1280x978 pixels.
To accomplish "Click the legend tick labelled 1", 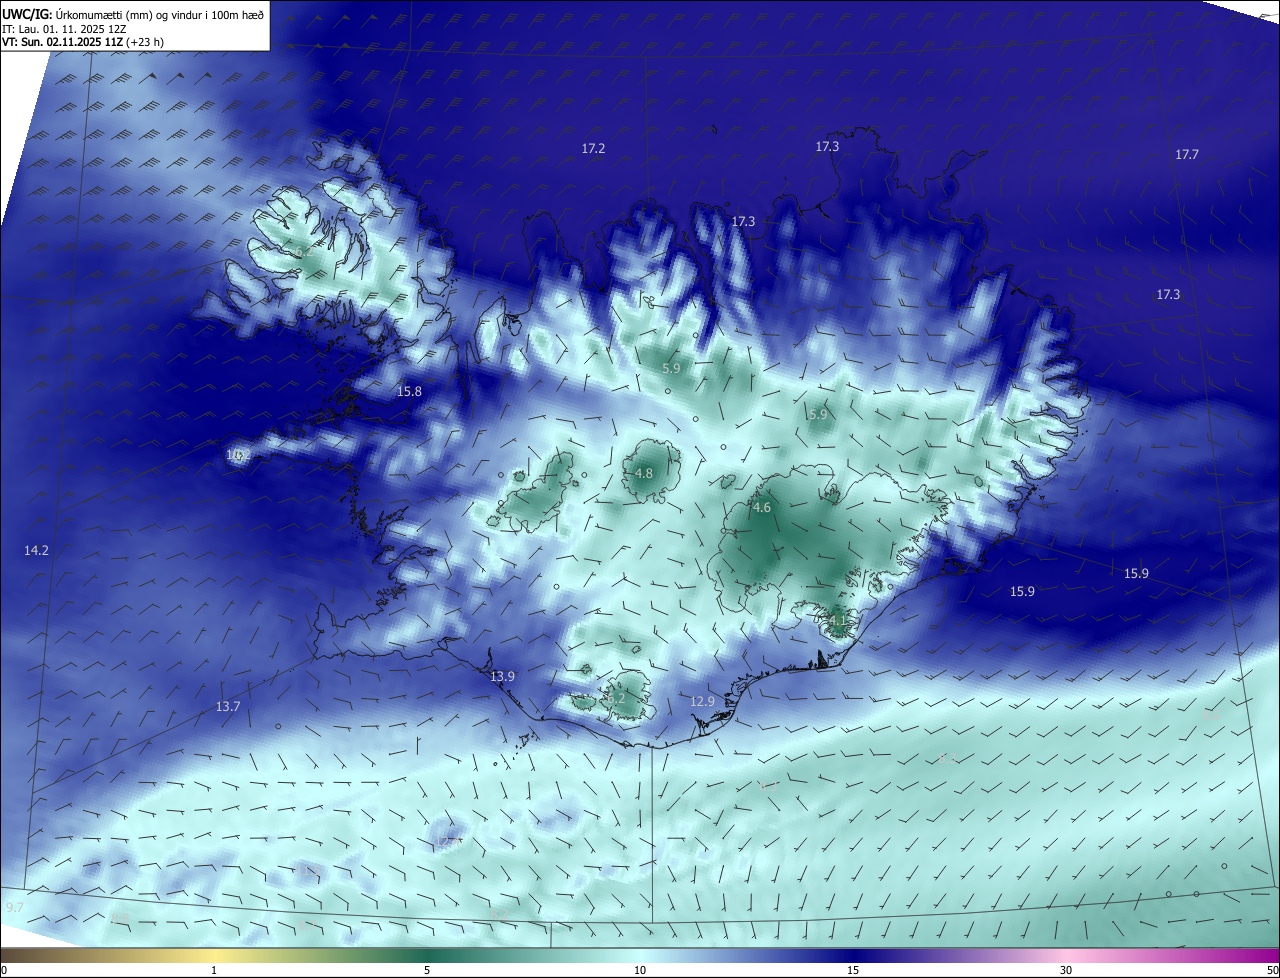I will point(215,971).
